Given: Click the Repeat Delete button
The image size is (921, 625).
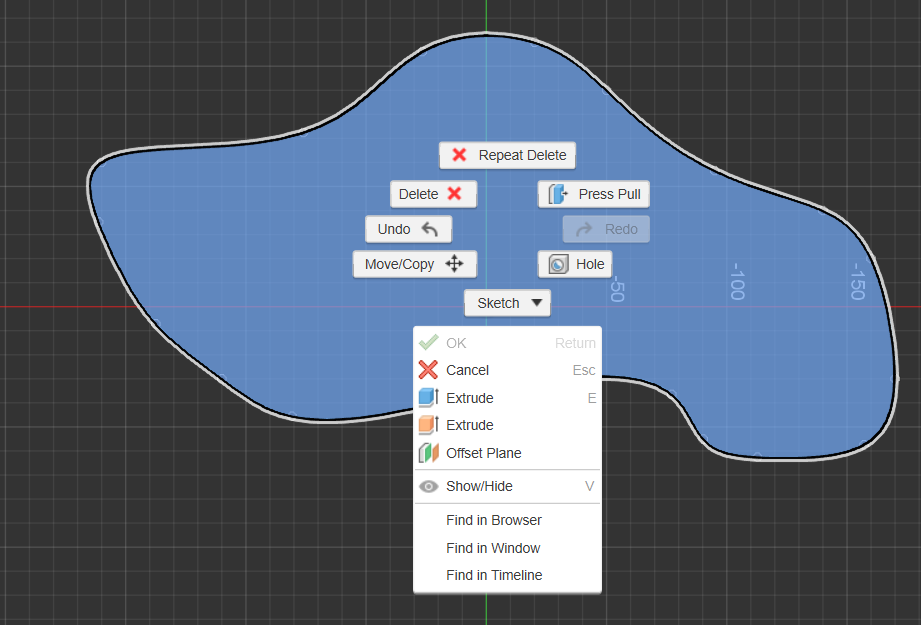Looking at the screenshot, I should coord(507,155).
